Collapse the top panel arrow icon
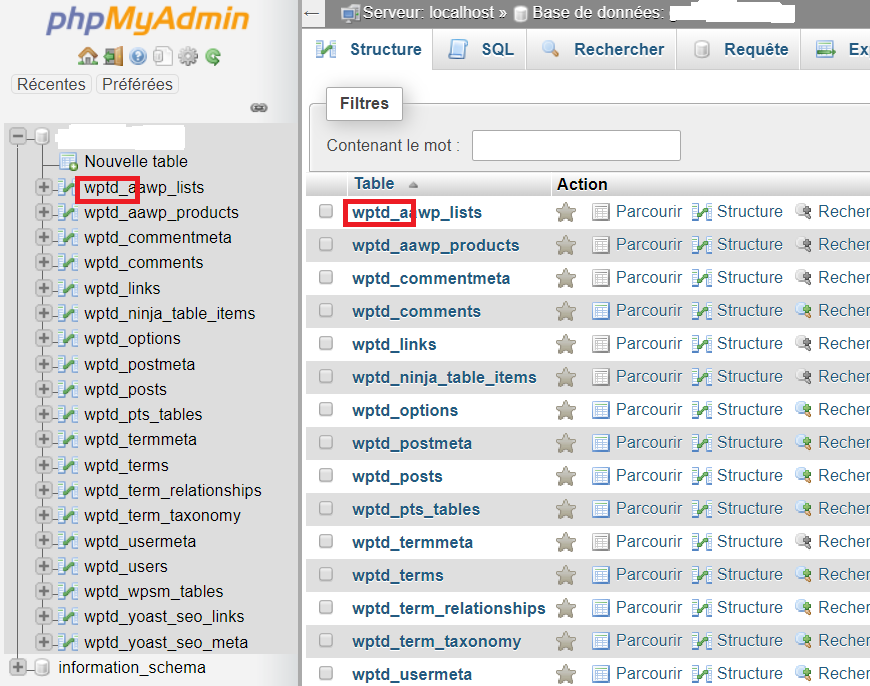Screen dimensions: 870x686 click(312, 13)
